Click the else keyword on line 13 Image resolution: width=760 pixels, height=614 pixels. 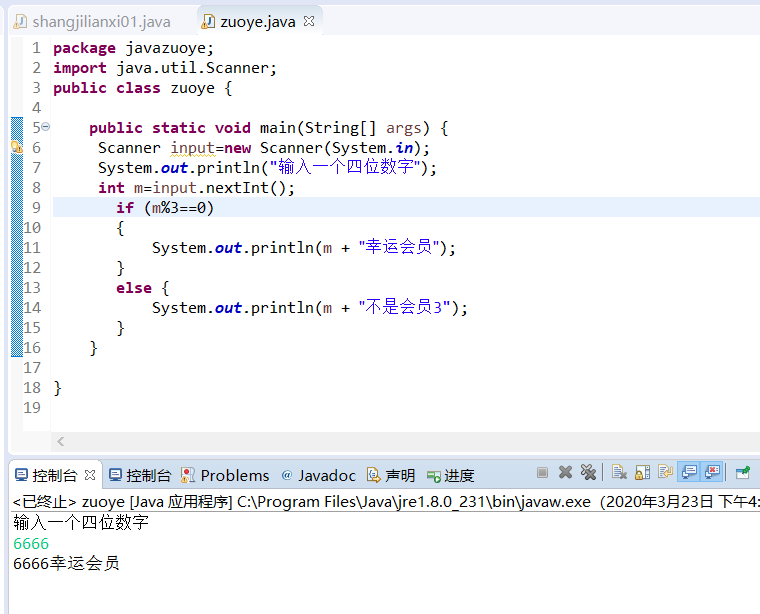pyautogui.click(x=134, y=287)
